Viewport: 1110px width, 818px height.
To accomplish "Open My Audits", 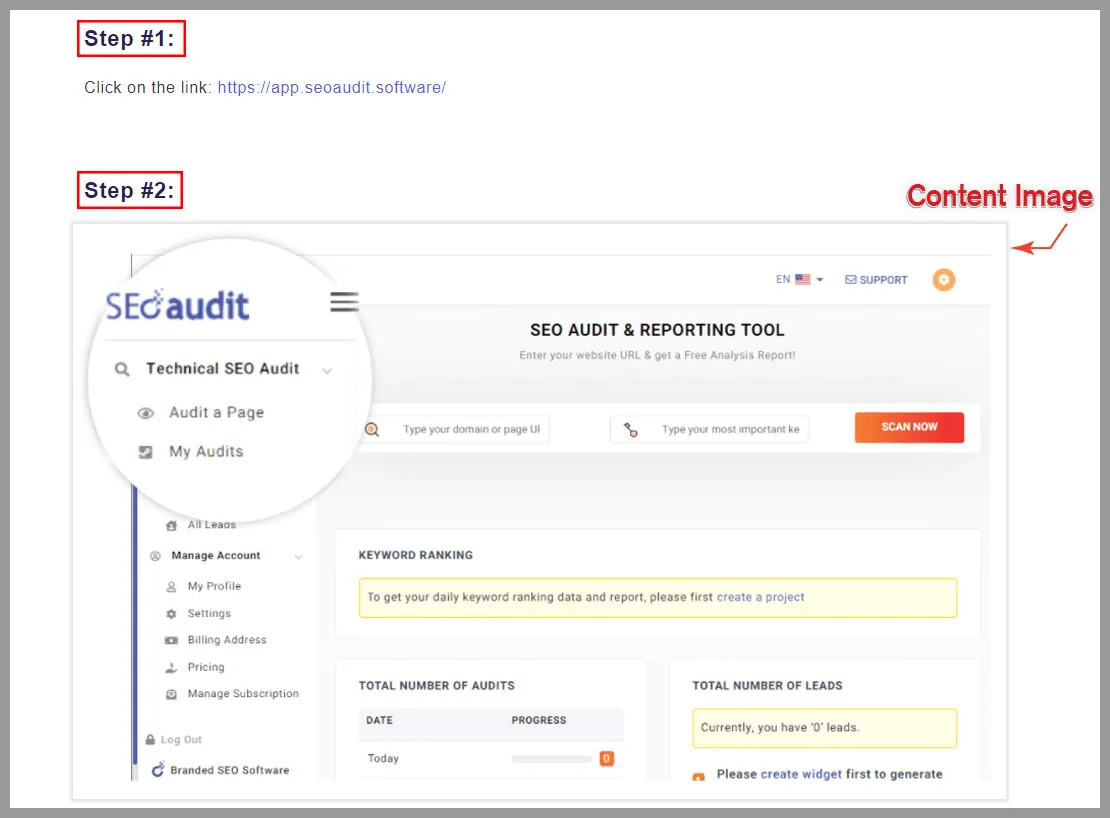I will pyautogui.click(x=206, y=451).
